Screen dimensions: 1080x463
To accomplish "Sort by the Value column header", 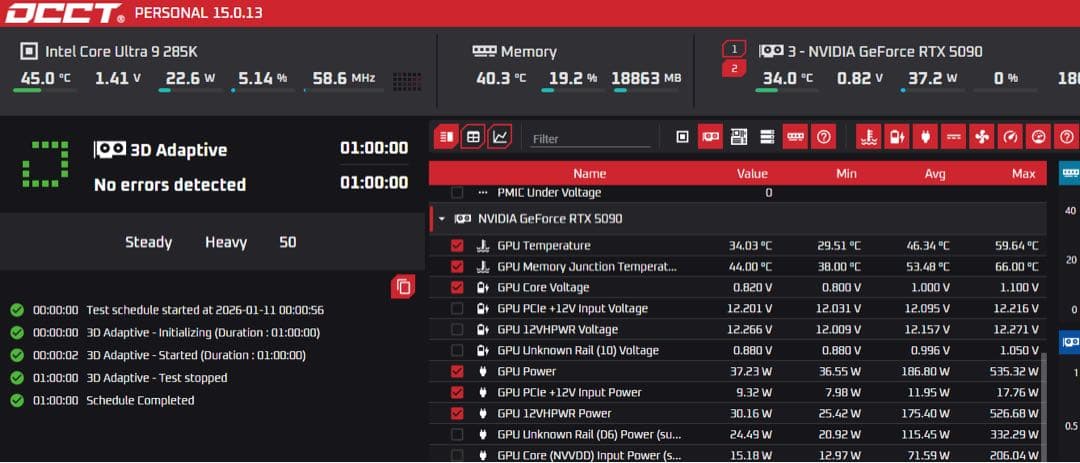I will click(x=751, y=174).
